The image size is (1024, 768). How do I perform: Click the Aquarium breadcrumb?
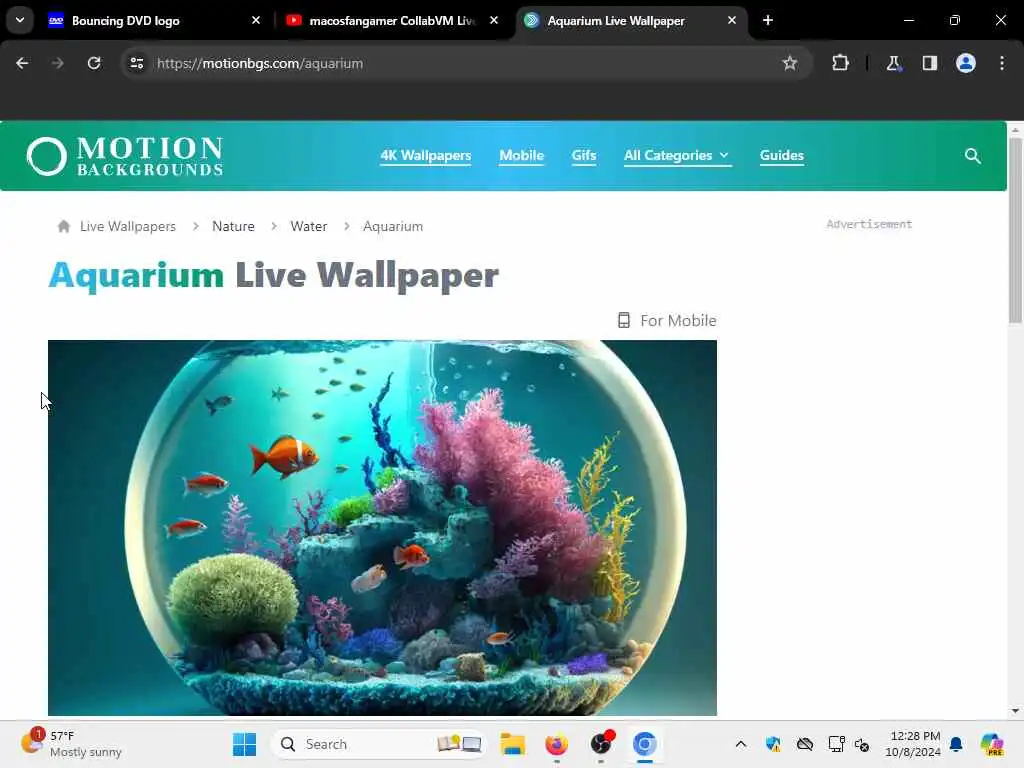coord(393,226)
